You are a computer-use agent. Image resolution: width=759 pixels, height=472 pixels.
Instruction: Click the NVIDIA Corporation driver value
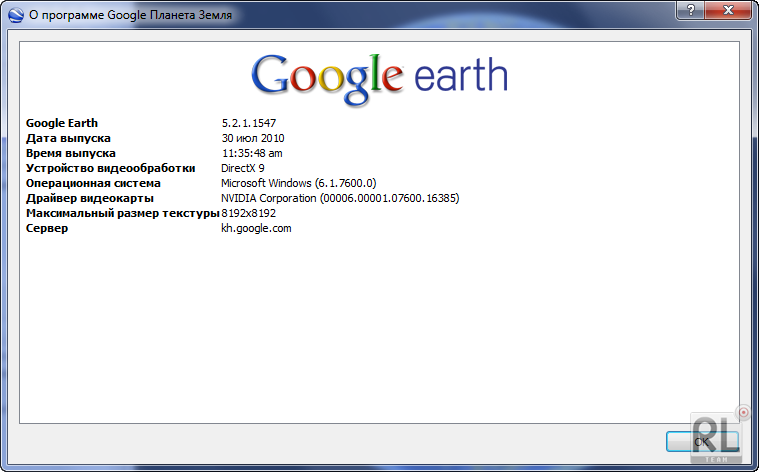point(340,198)
